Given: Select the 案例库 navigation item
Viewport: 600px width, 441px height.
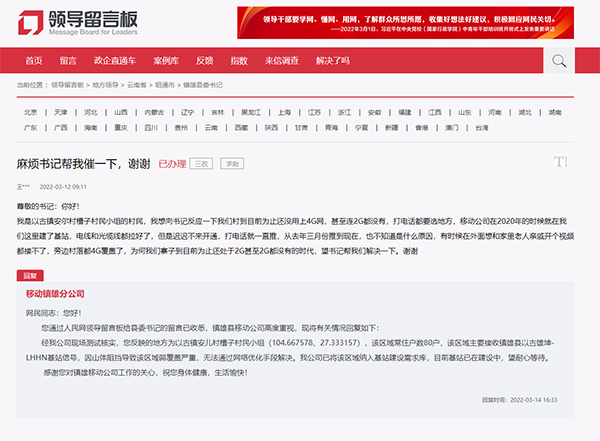Looking at the screenshot, I should coord(166,60).
